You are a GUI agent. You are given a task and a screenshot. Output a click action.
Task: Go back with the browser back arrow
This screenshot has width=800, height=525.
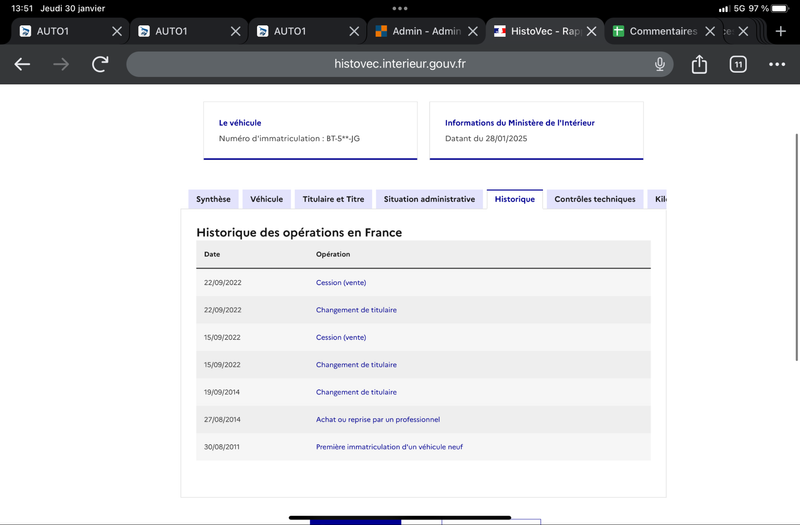coord(22,64)
